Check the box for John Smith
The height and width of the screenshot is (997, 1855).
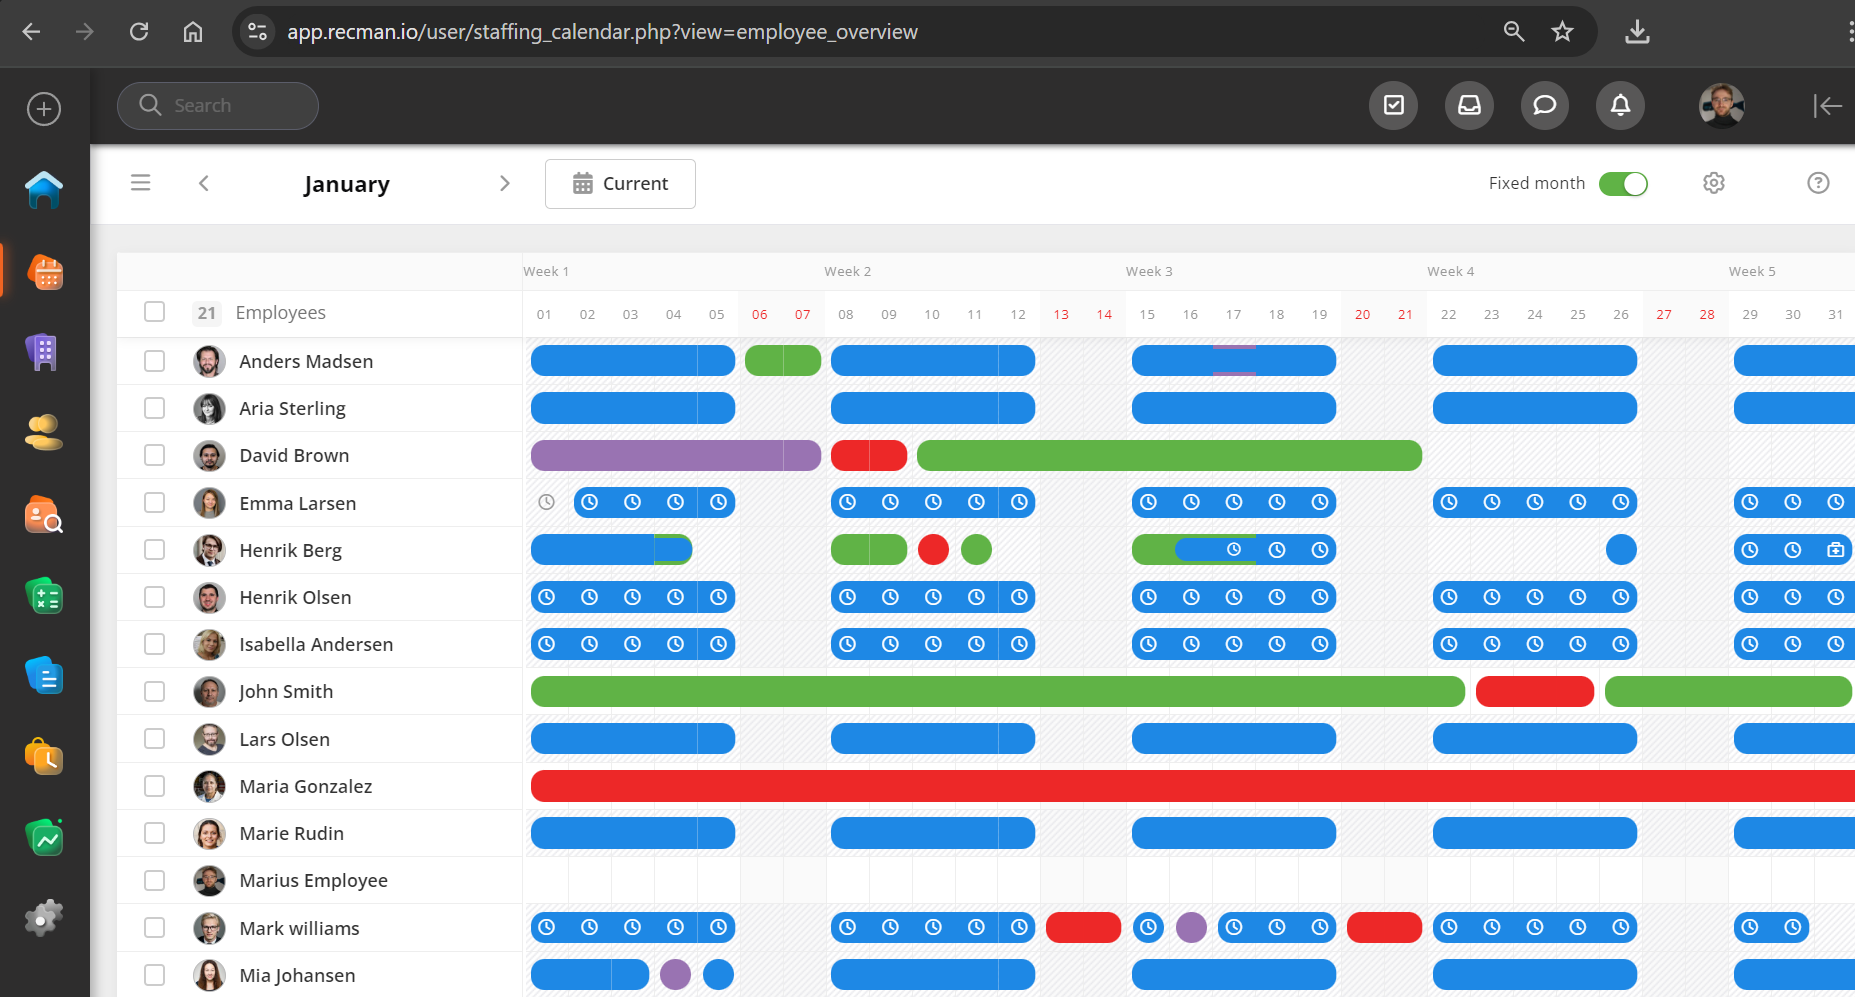pyautogui.click(x=154, y=691)
